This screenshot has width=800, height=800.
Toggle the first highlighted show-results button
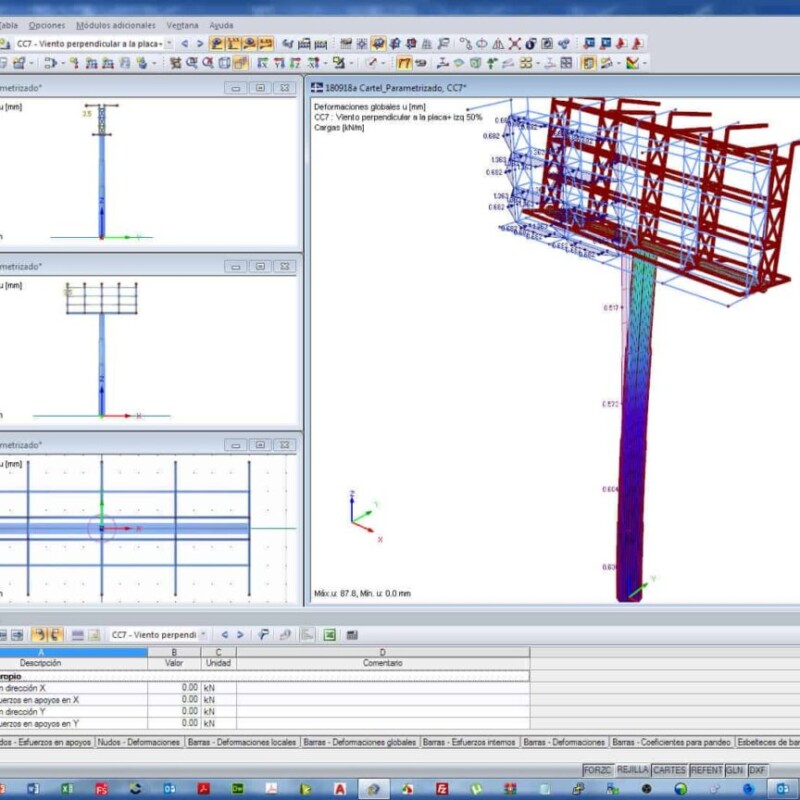coord(216,44)
